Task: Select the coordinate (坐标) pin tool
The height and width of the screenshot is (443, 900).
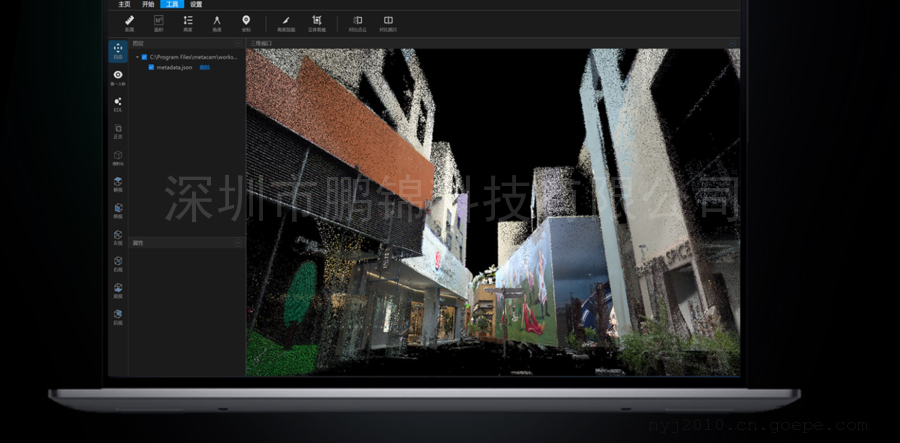Action: (246, 22)
